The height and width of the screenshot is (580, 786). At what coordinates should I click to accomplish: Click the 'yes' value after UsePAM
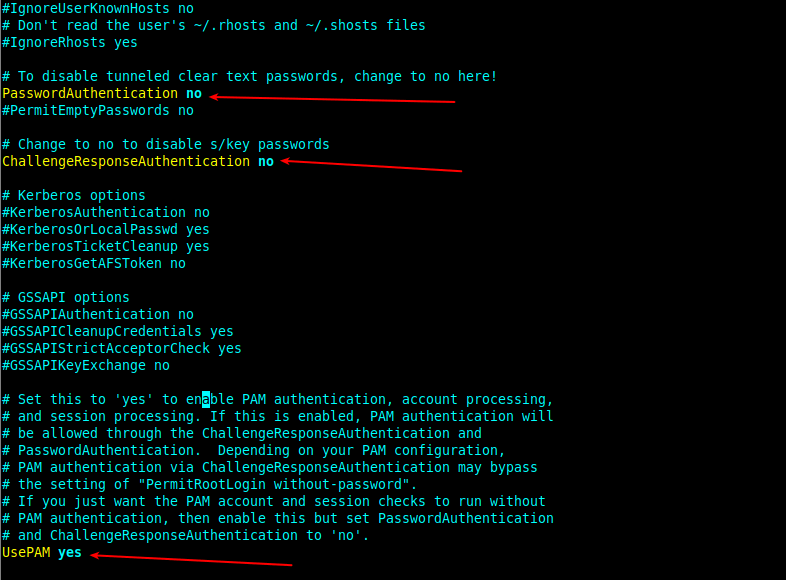coord(70,552)
